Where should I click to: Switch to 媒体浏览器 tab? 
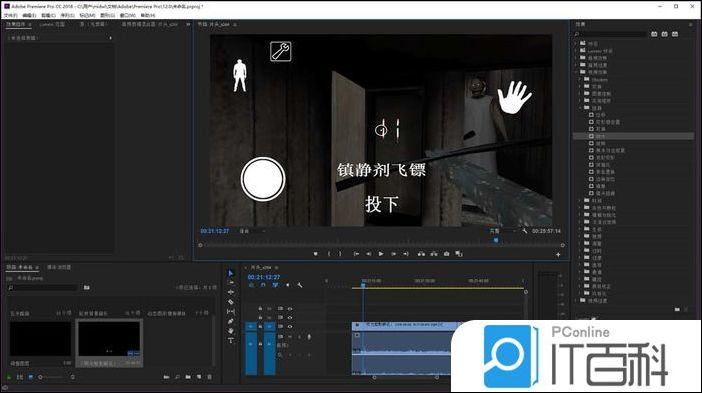click(x=59, y=267)
